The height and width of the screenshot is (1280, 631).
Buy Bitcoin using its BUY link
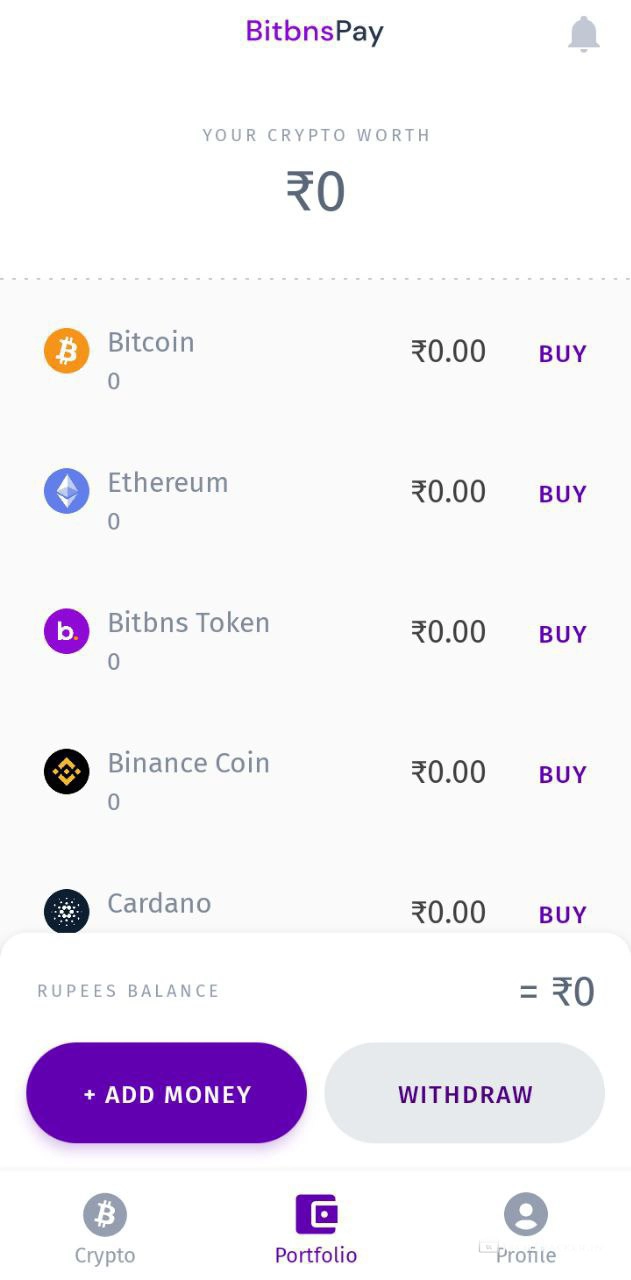563,354
